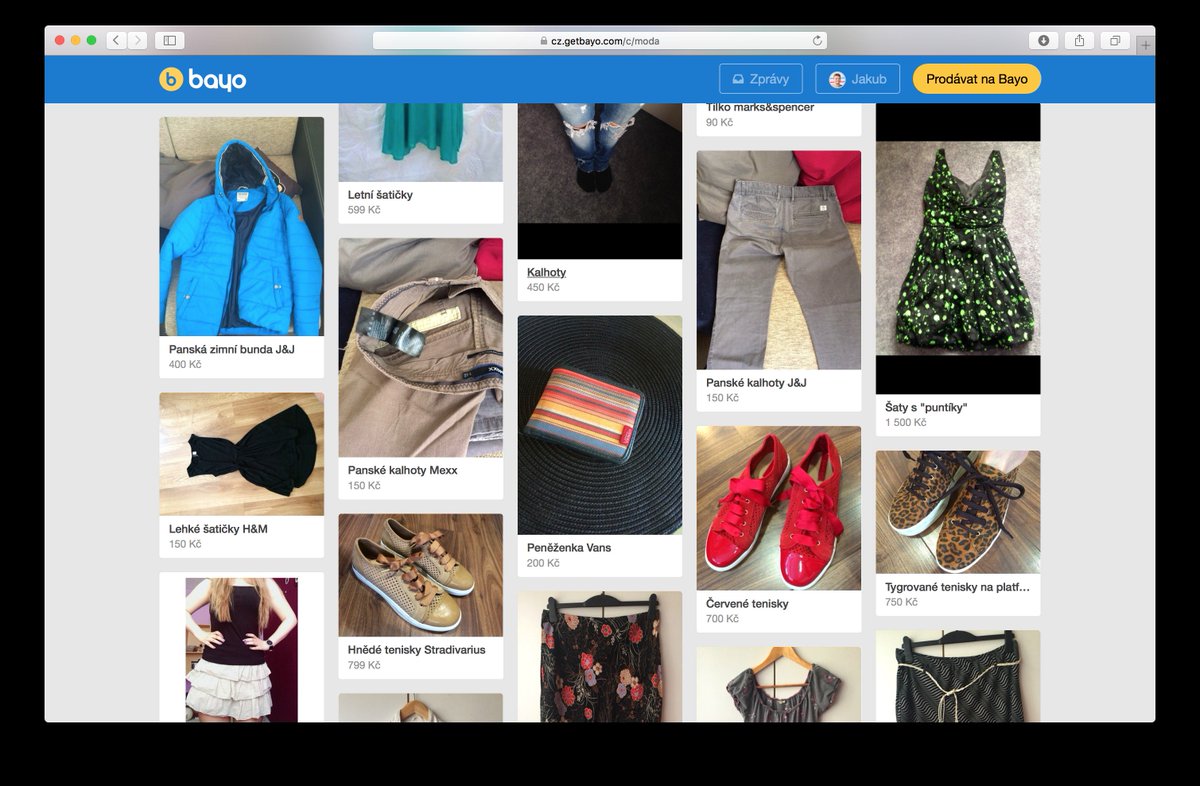Add a new tab with plus button
The image size is (1200, 786).
[1146, 44]
